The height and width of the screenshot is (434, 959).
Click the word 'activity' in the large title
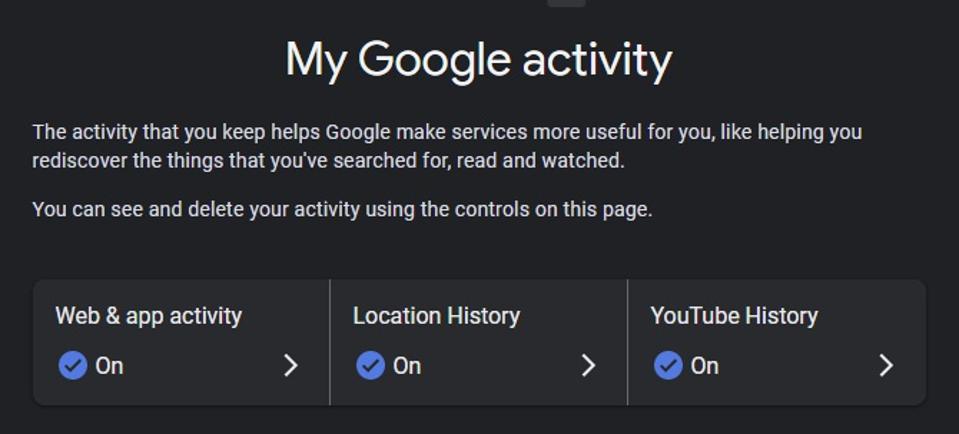point(597,59)
